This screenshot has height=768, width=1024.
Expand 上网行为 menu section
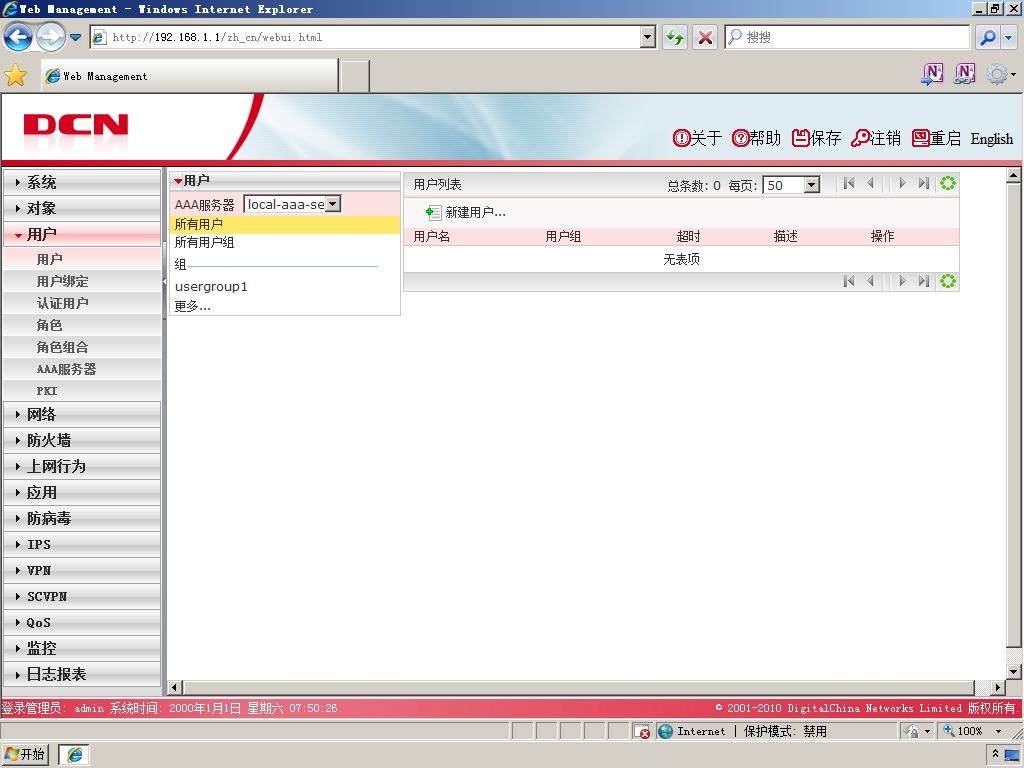tap(82, 466)
